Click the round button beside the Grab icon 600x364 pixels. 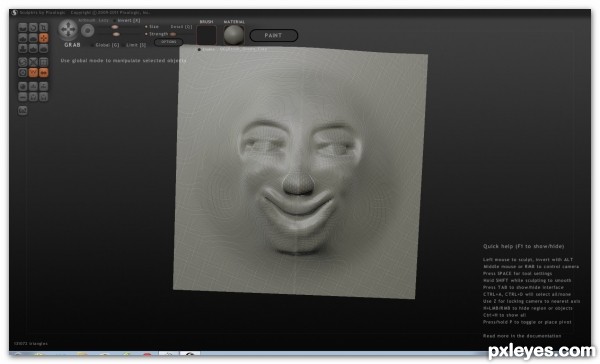pyautogui.click(x=88, y=31)
